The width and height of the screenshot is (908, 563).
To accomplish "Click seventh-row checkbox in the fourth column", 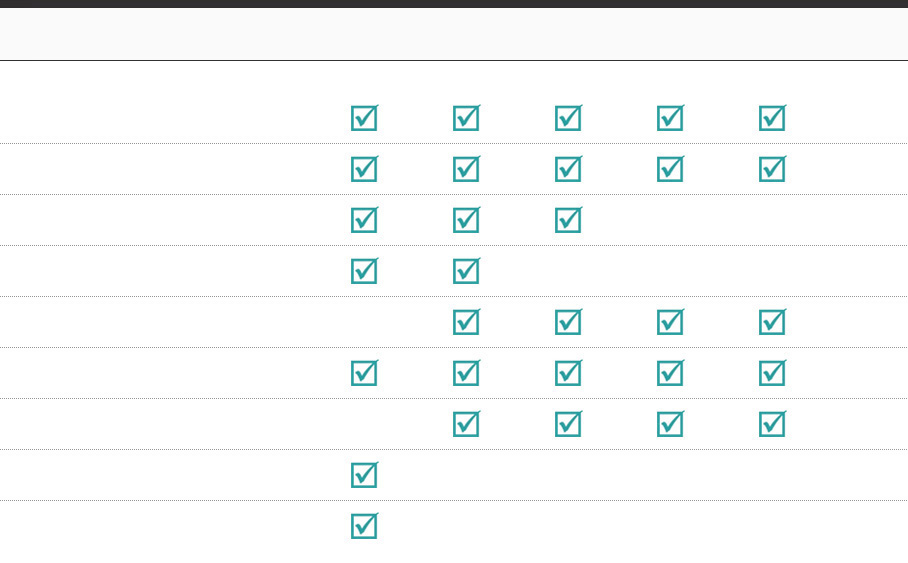I will tap(670, 425).
